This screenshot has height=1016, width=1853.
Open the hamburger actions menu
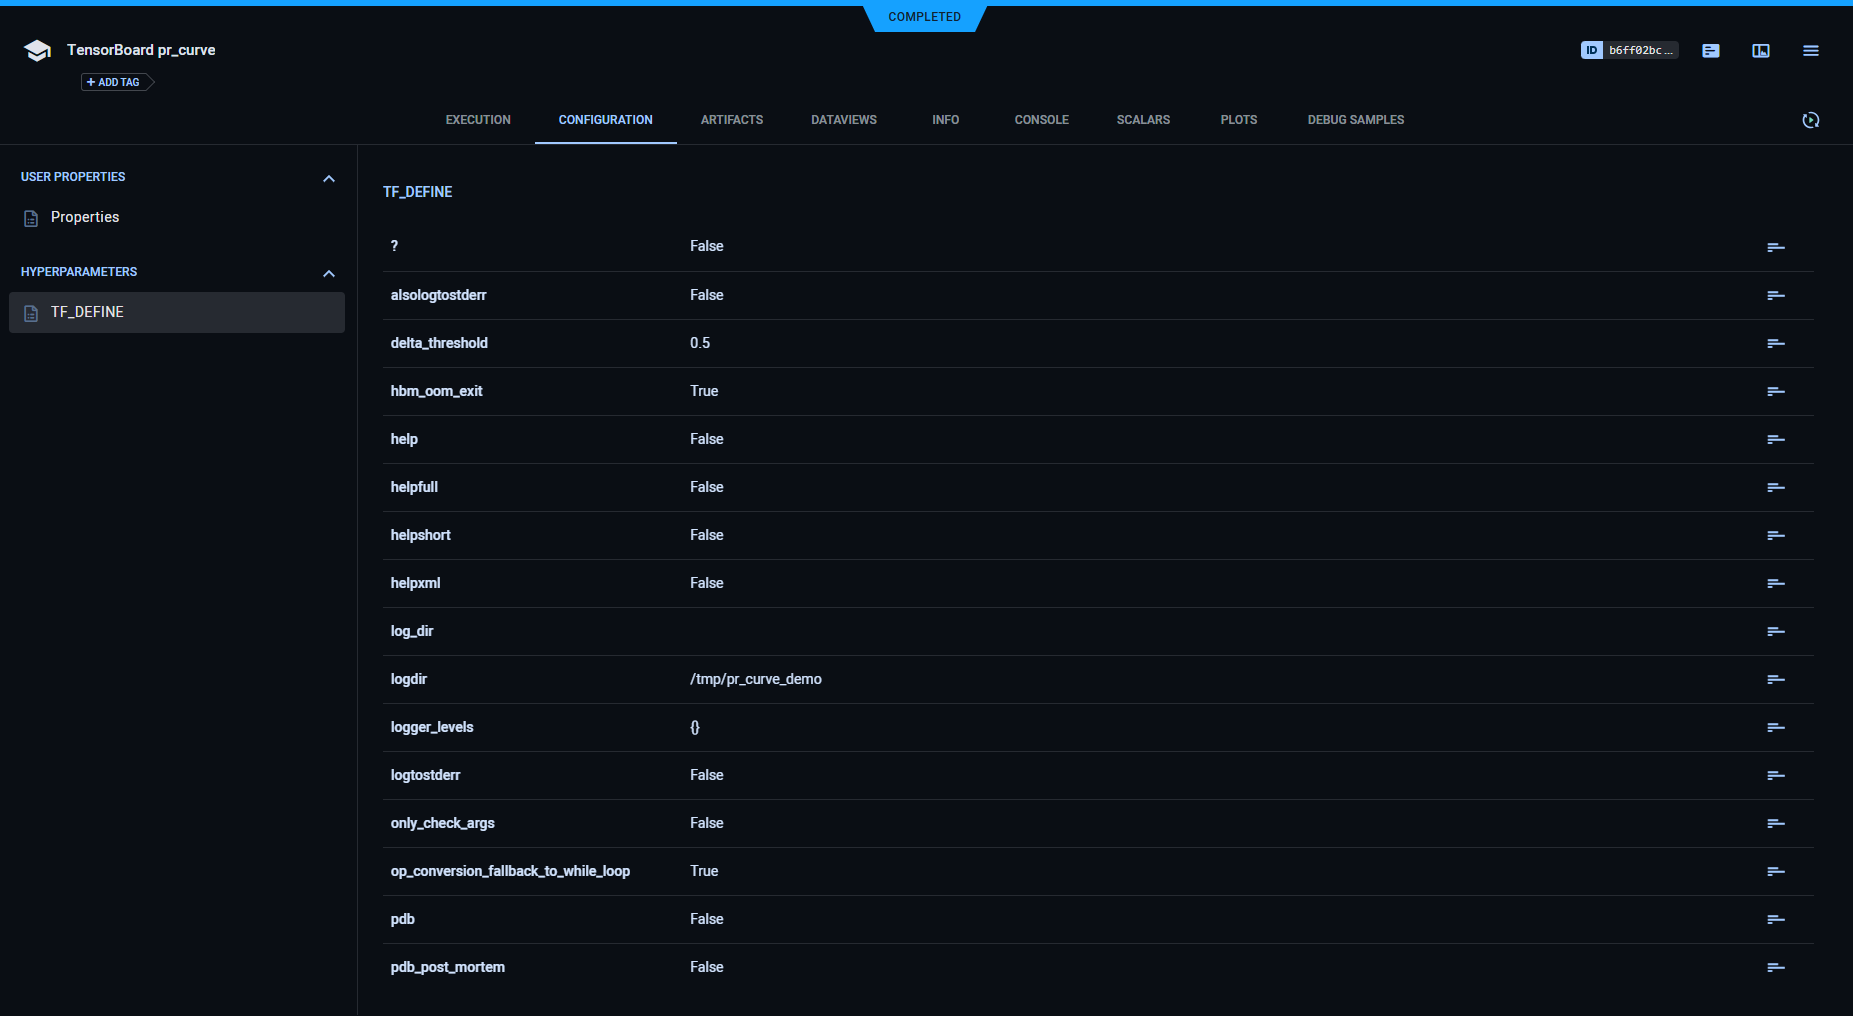click(1810, 51)
